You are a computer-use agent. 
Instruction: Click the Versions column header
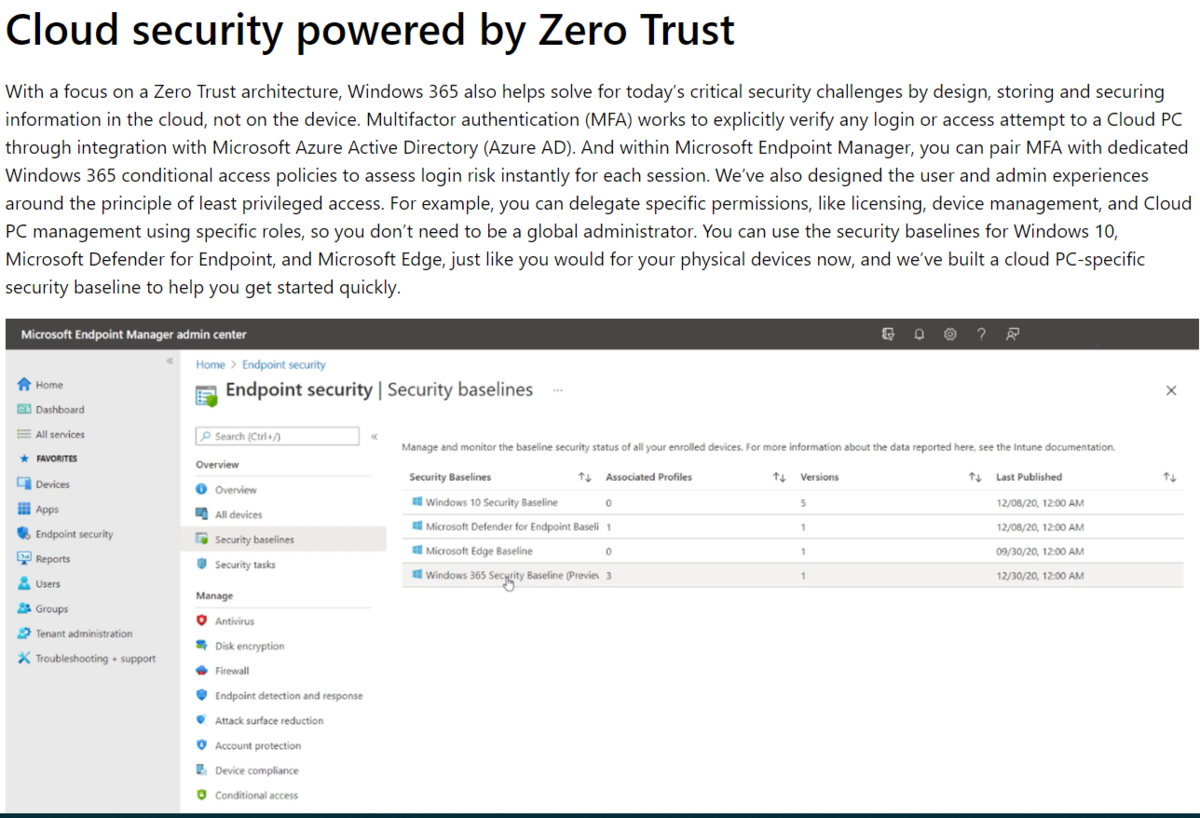point(820,477)
